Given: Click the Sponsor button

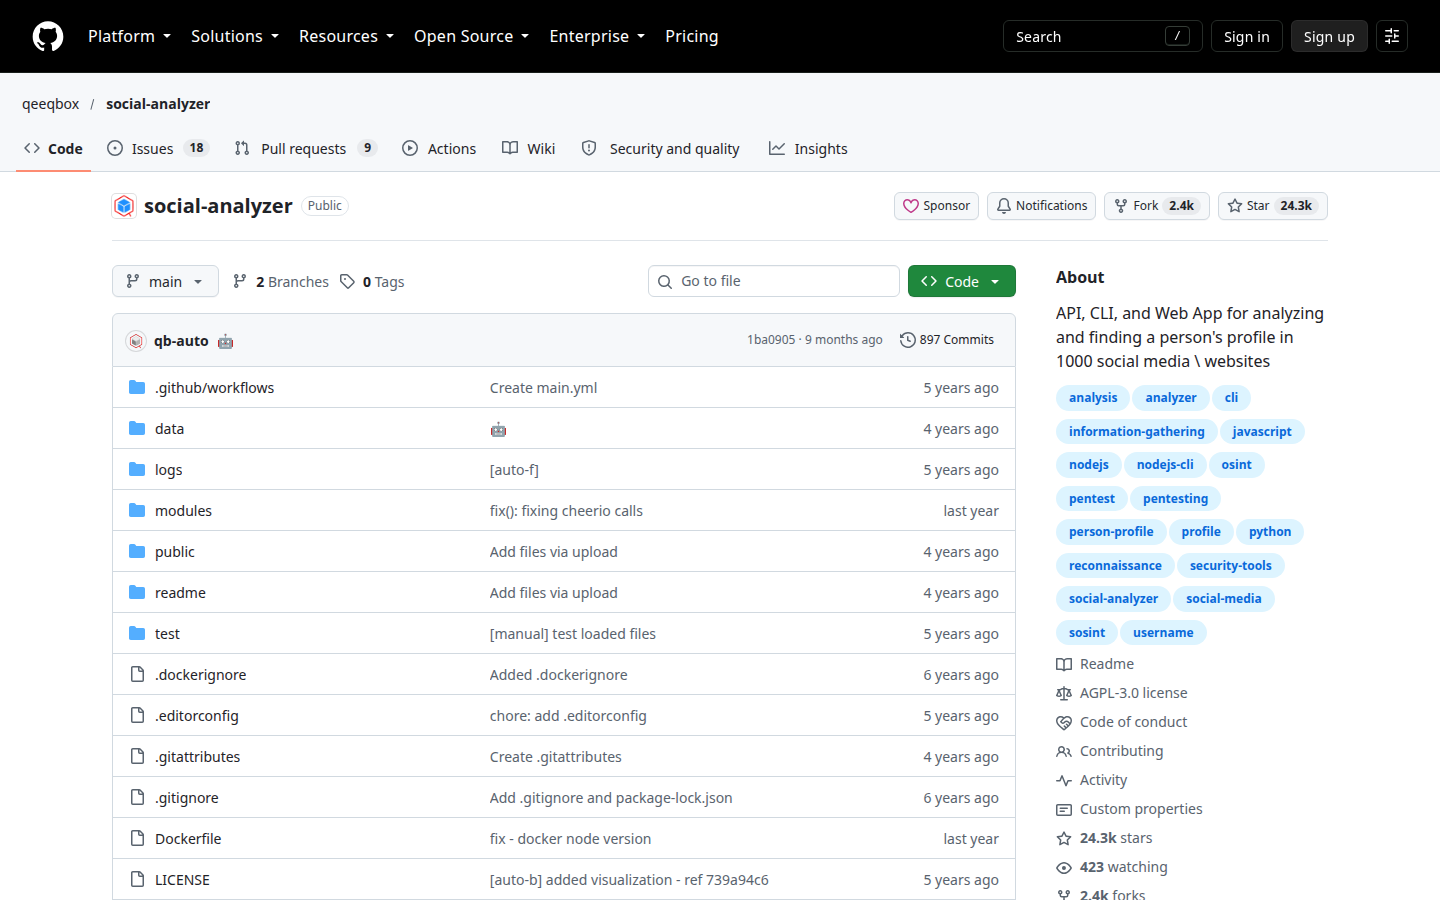Looking at the screenshot, I should click(x=936, y=206).
